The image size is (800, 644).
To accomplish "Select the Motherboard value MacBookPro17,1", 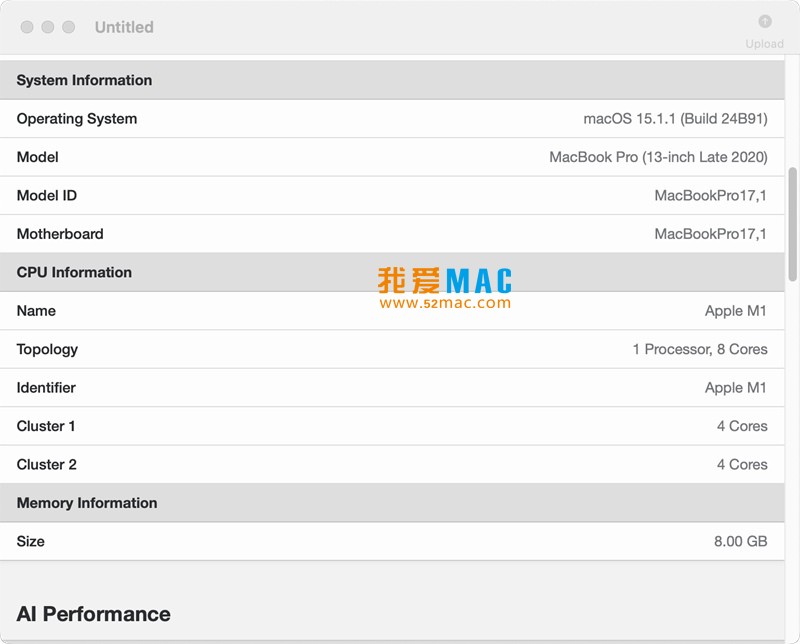I will [711, 234].
